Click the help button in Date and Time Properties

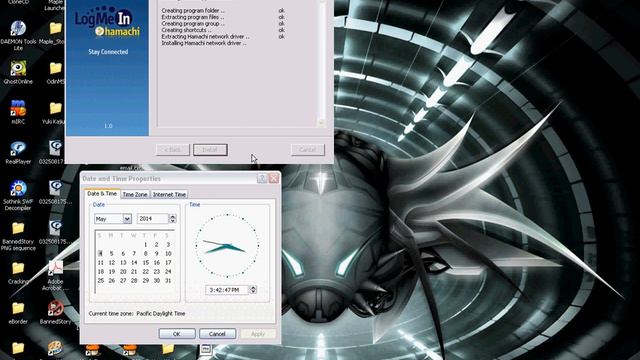click(x=262, y=178)
